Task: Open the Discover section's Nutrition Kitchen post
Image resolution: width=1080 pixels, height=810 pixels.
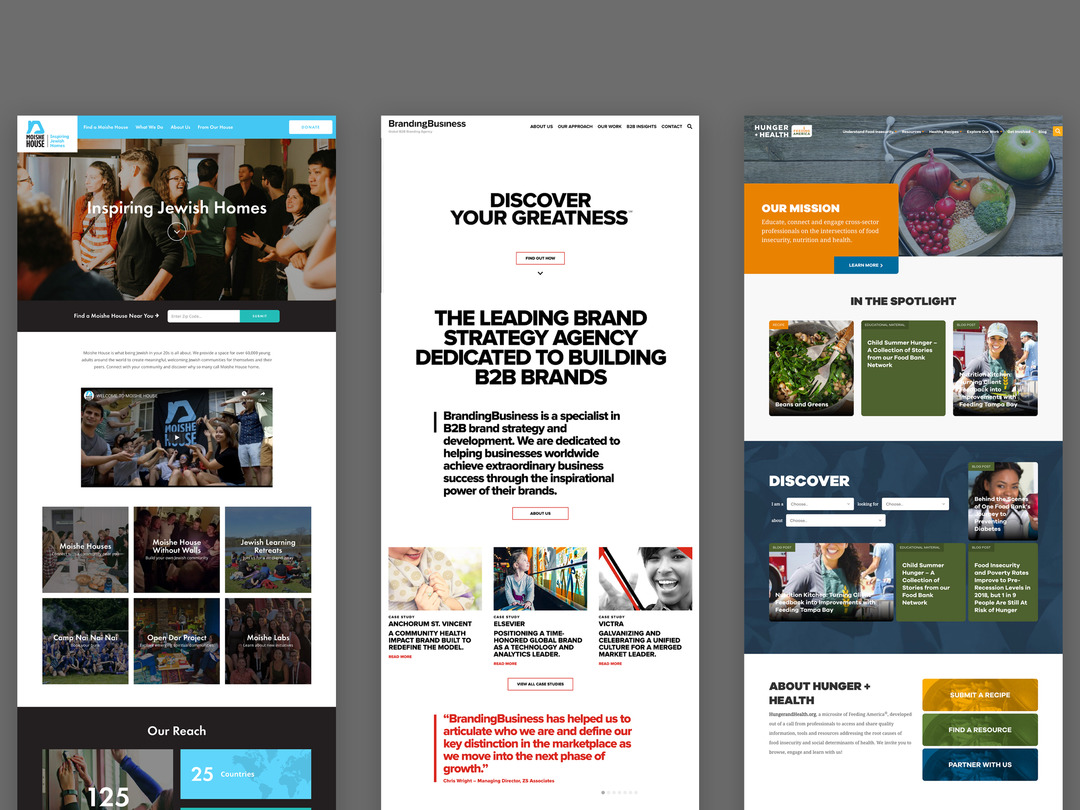Action: click(831, 582)
